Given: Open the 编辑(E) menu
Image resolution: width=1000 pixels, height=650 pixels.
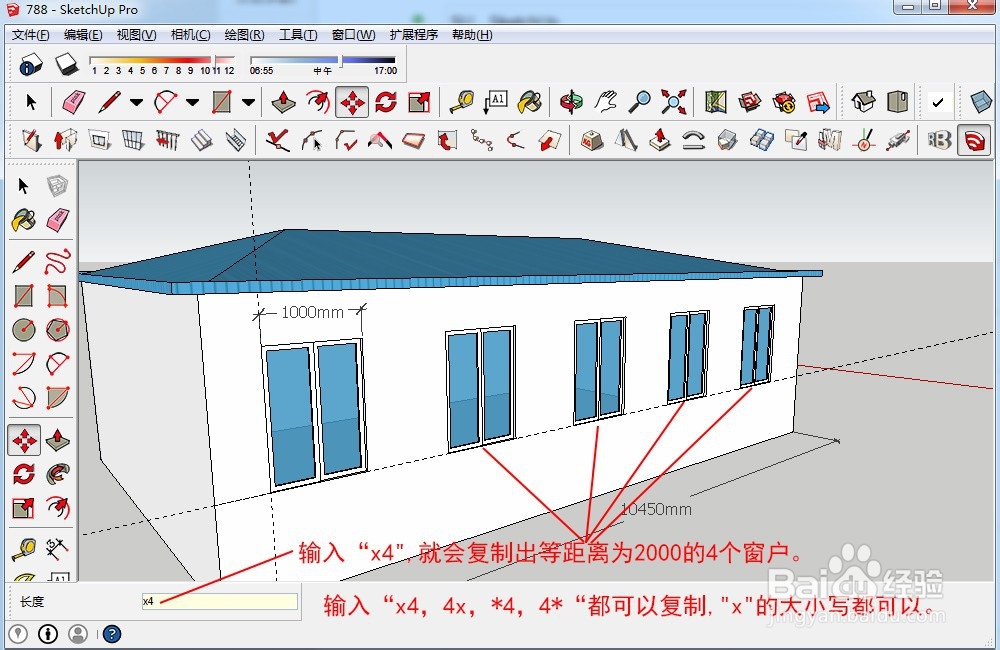Looking at the screenshot, I should click(83, 34).
